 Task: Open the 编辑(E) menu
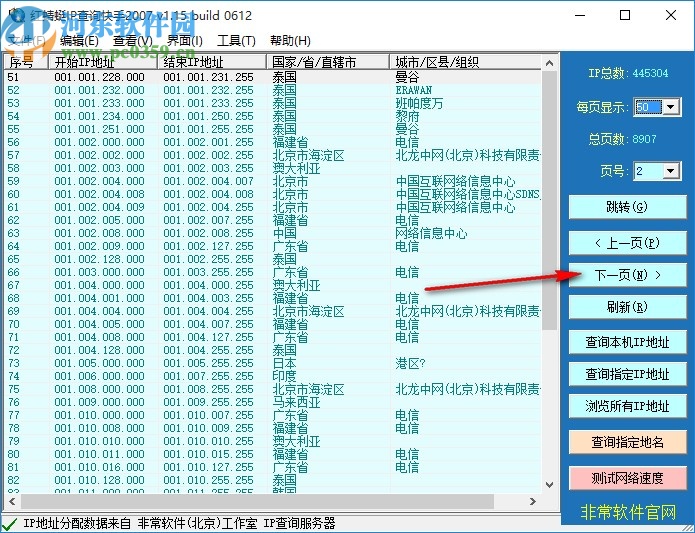(x=79, y=41)
